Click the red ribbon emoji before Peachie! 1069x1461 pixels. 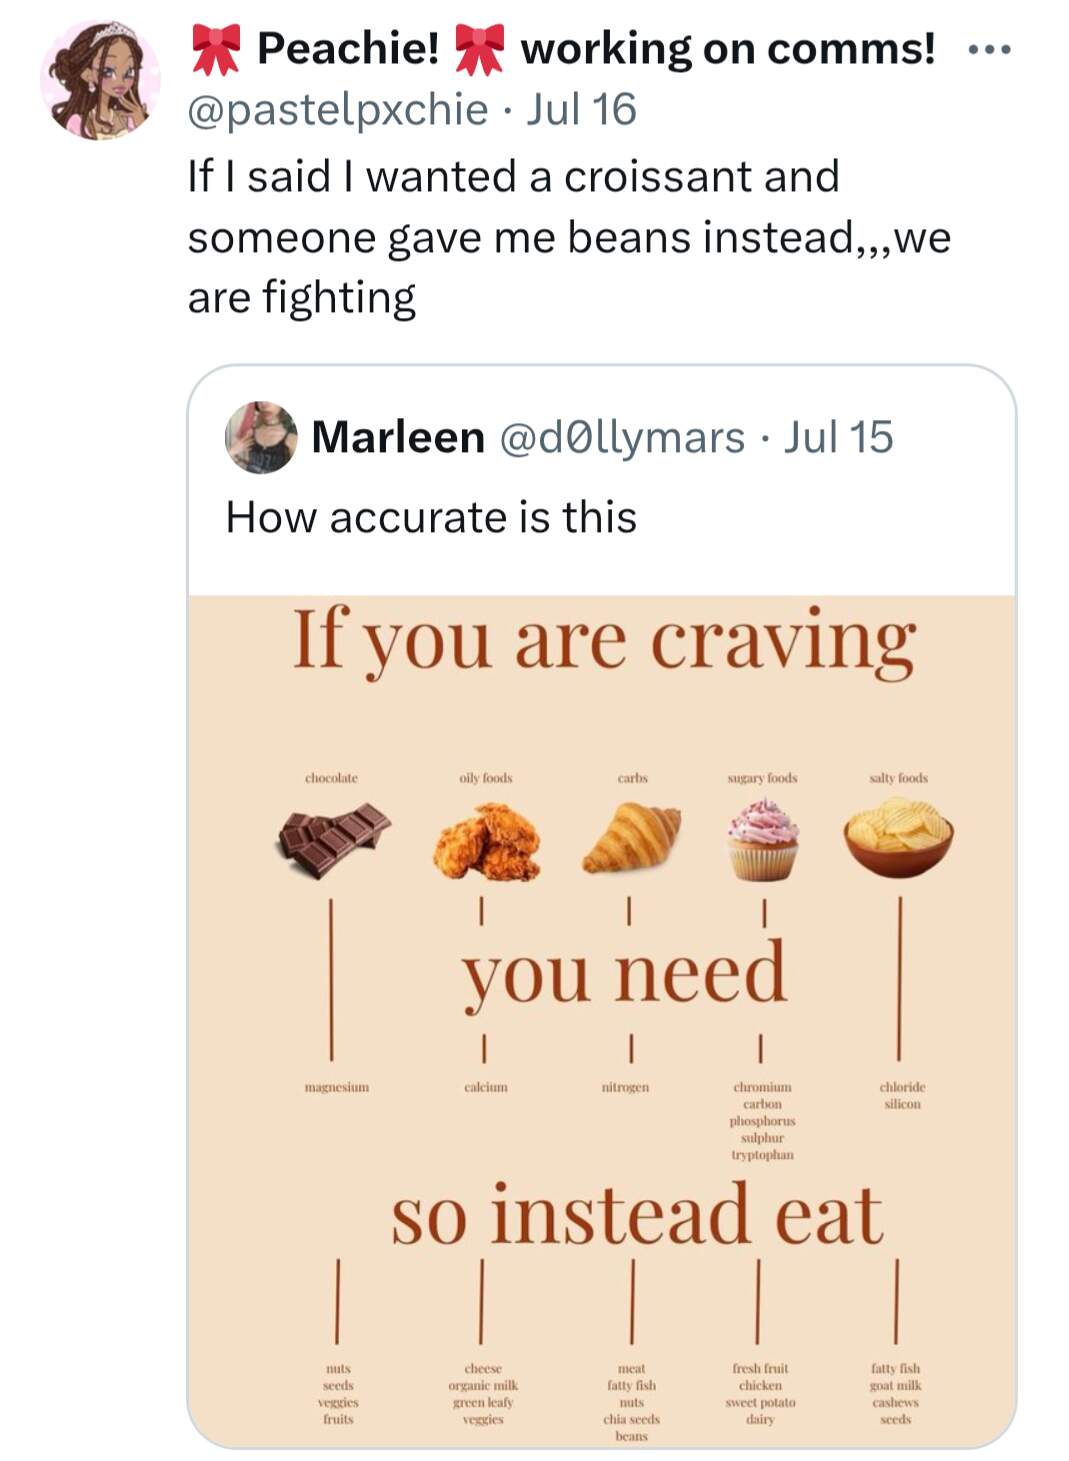[217, 49]
